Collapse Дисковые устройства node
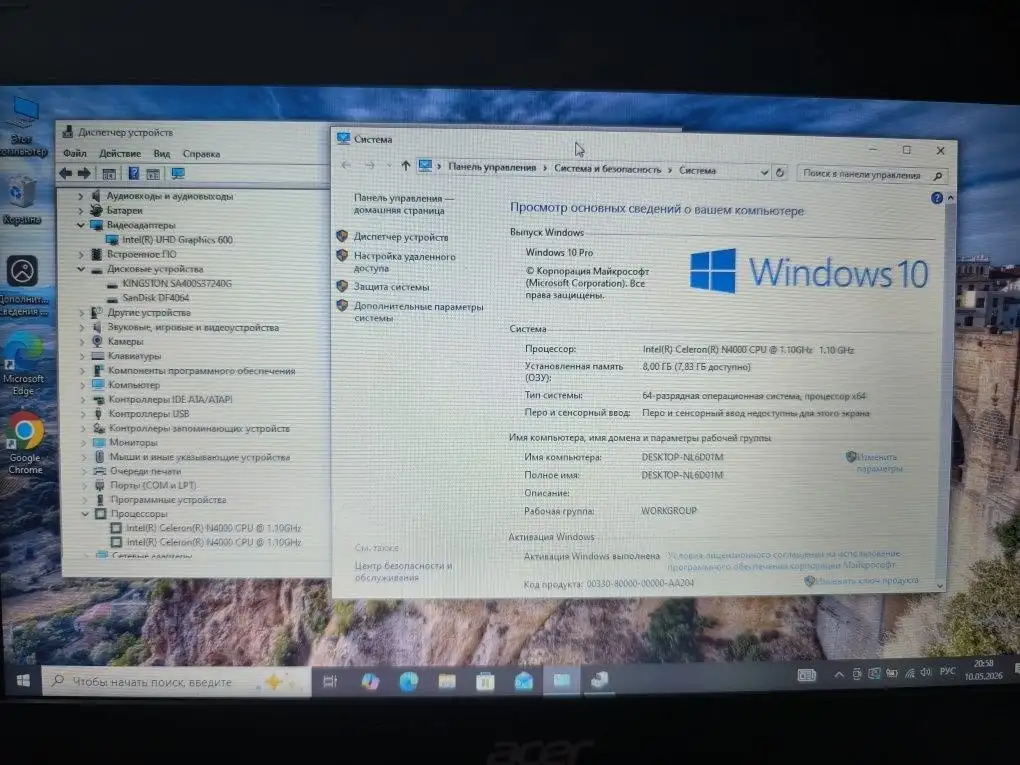 point(81,269)
